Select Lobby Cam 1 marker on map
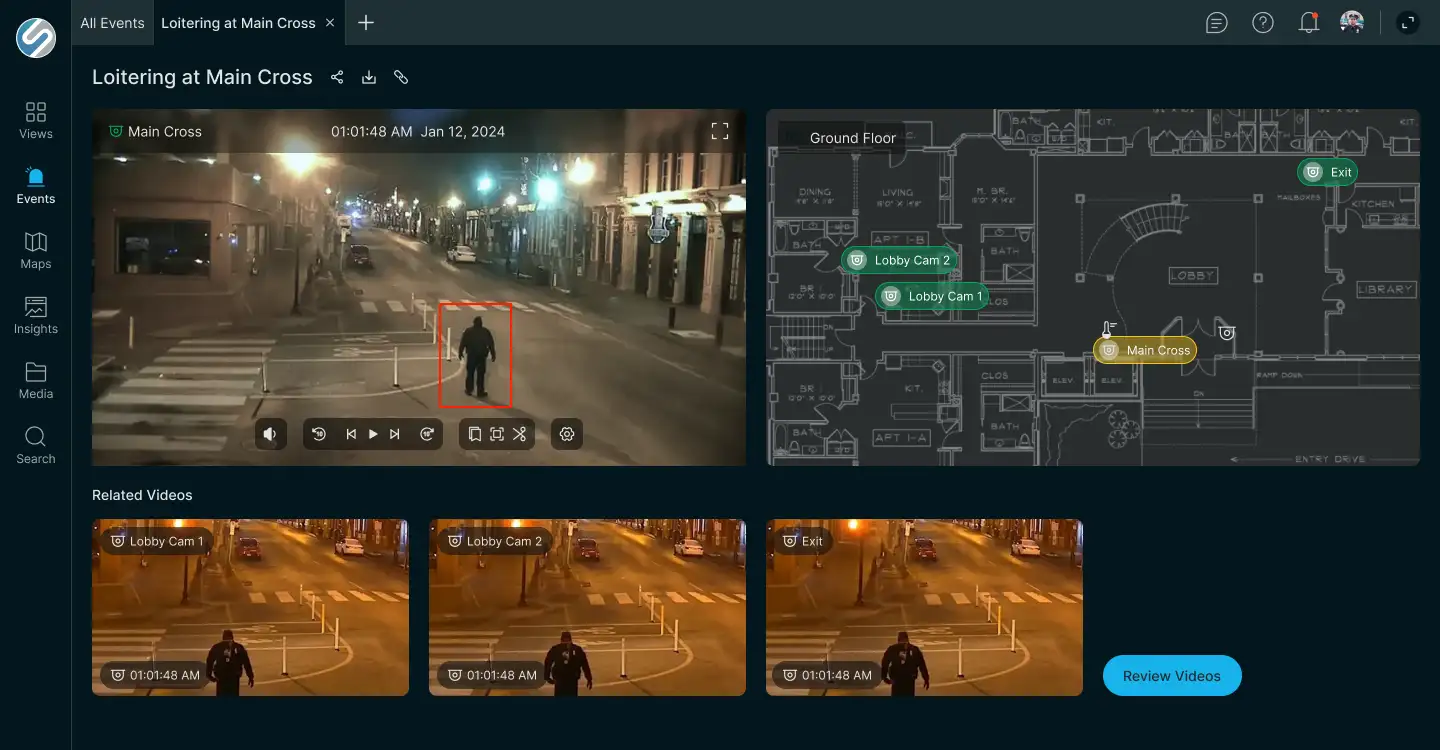This screenshot has width=1440, height=750. 933,296
